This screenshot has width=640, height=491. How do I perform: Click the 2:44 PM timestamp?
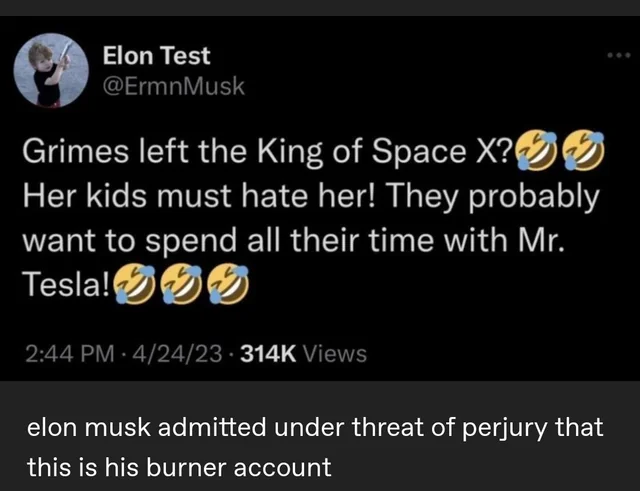[66, 353]
